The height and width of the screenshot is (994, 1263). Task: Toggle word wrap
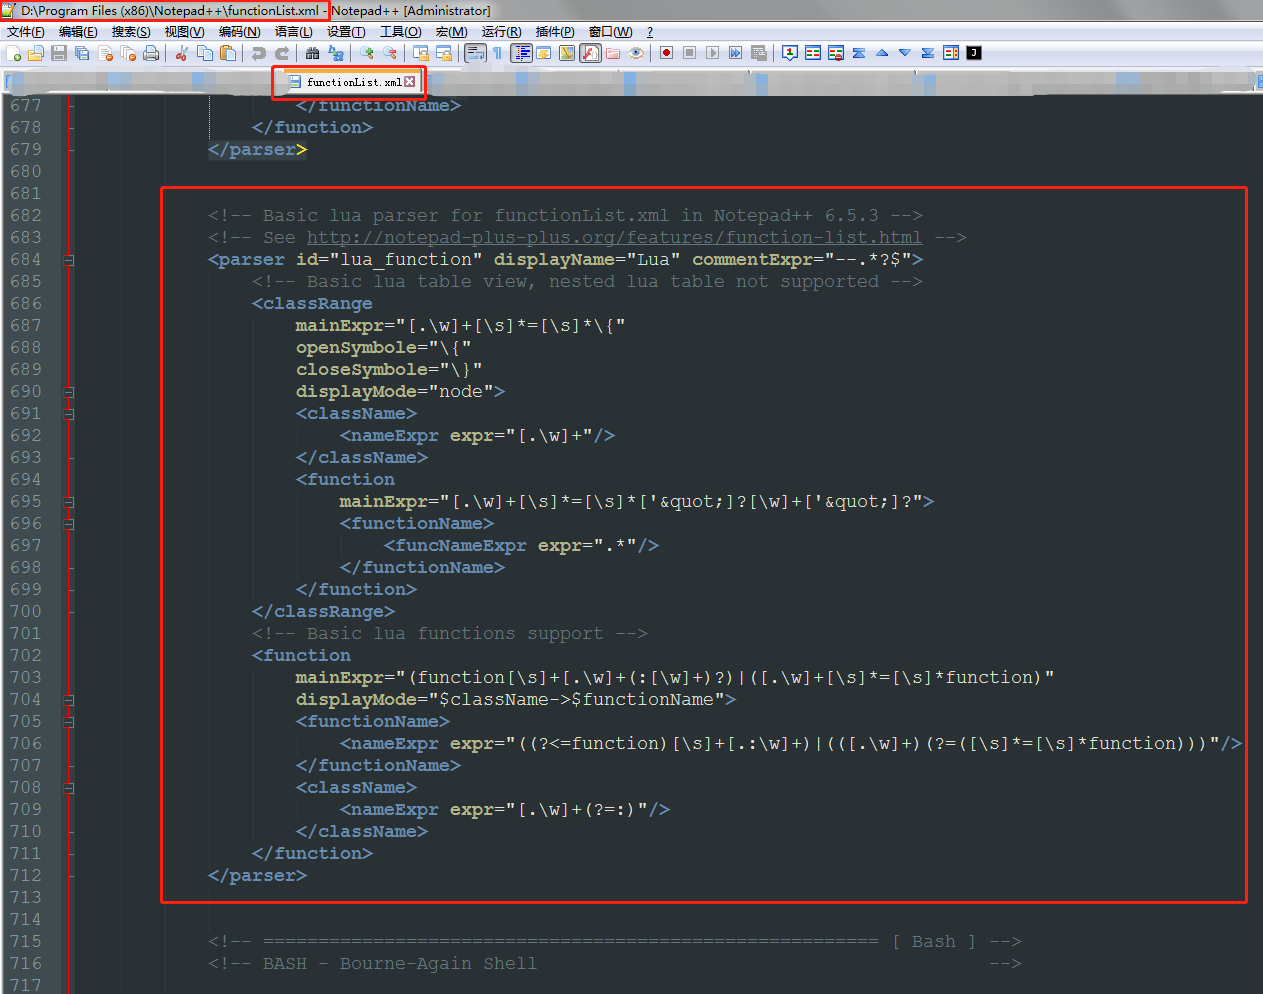pyautogui.click(x=474, y=52)
